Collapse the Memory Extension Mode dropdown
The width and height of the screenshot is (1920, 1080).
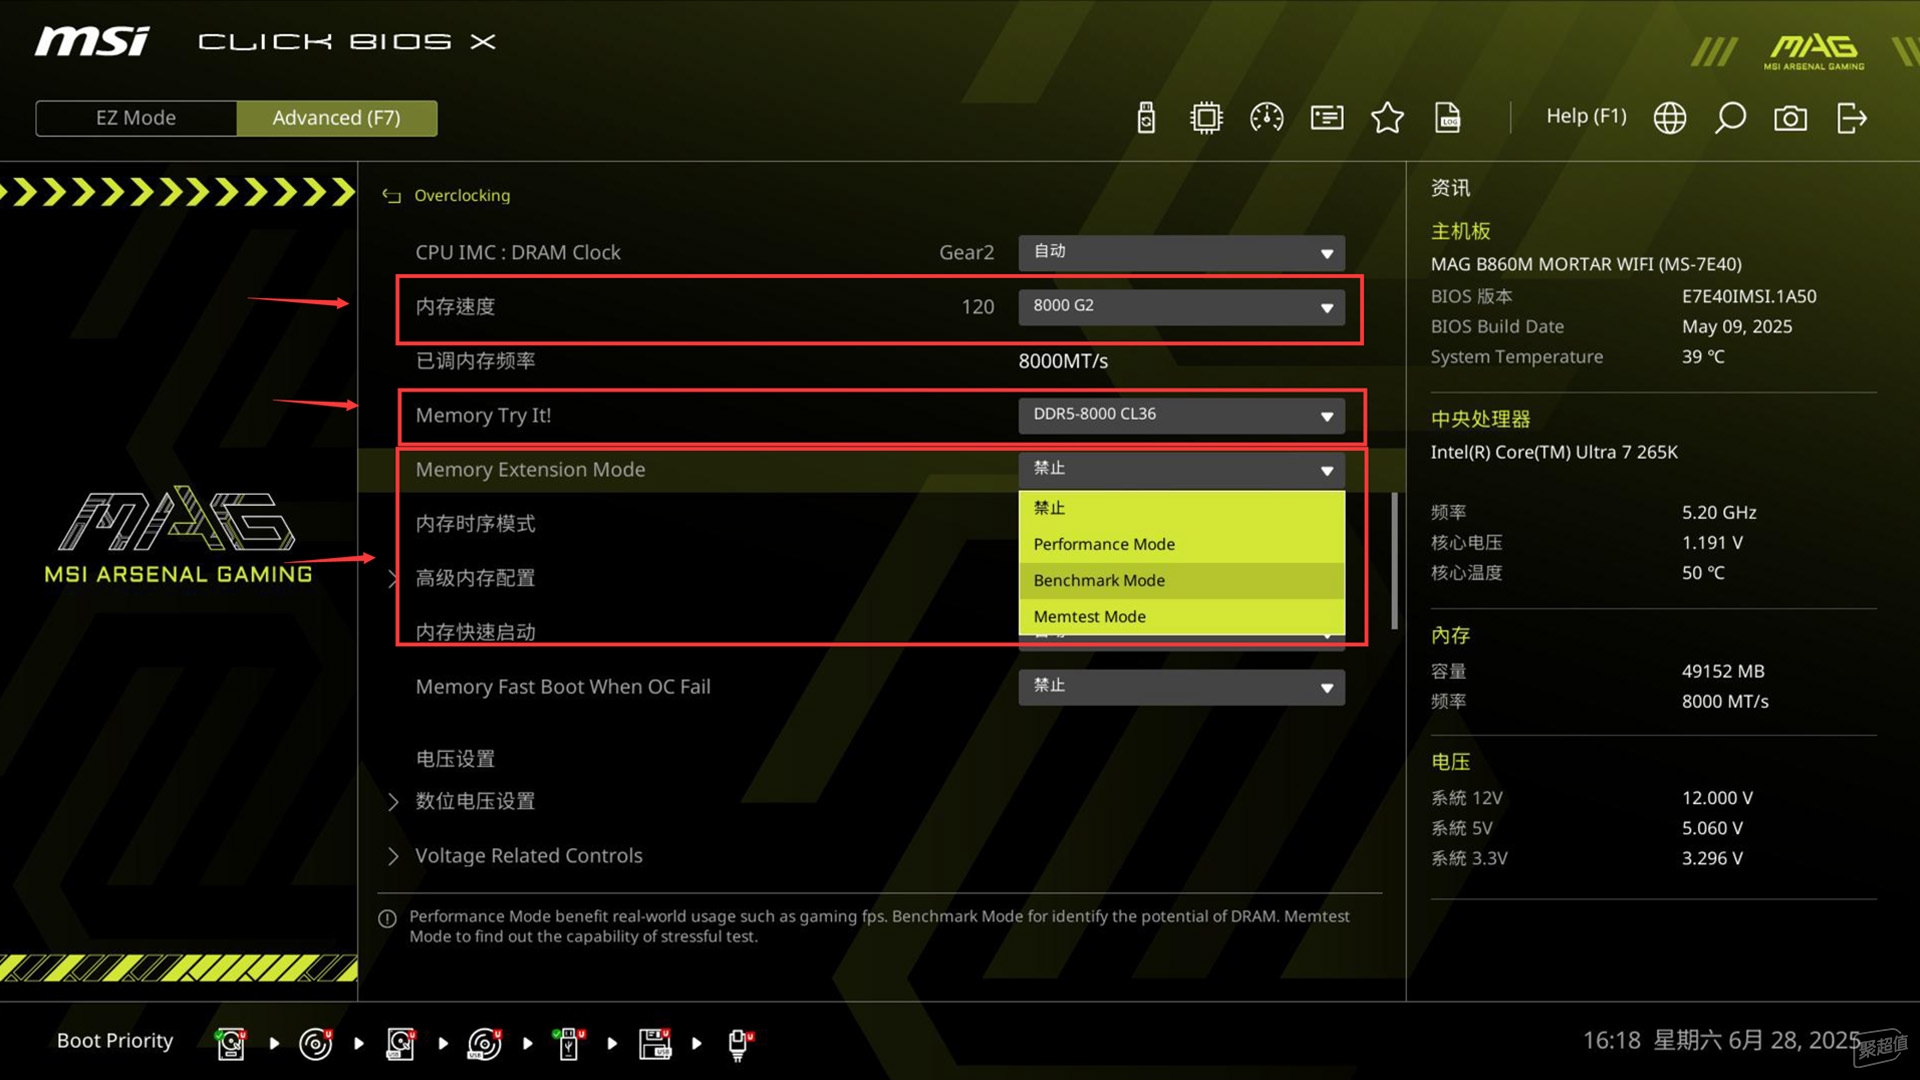tap(1181, 469)
